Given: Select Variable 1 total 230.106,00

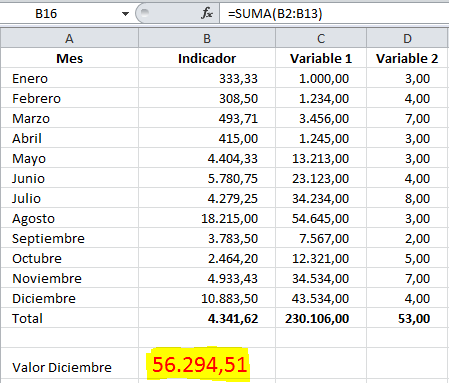Looking at the screenshot, I should click(x=321, y=318).
